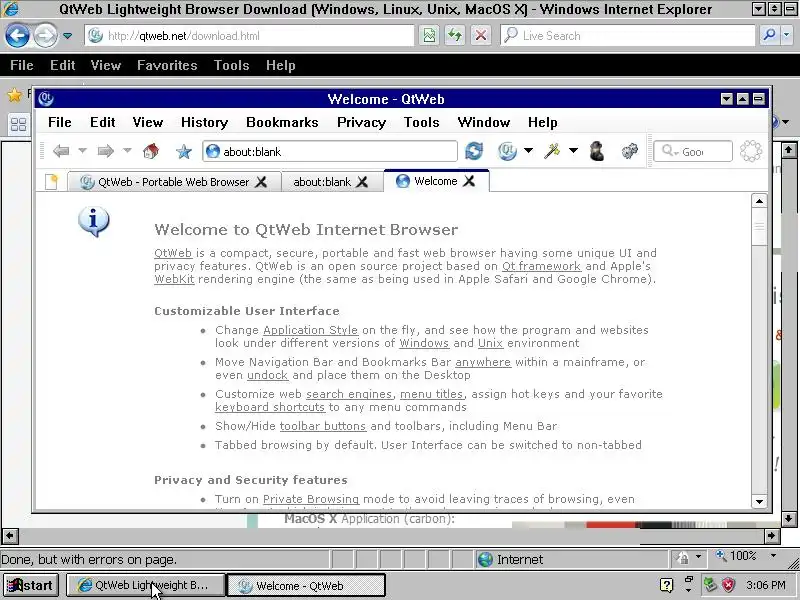Viewport: 800px width, 600px height.
Task: Reload the page with QtWeb refresh icon
Action: pyautogui.click(x=474, y=151)
